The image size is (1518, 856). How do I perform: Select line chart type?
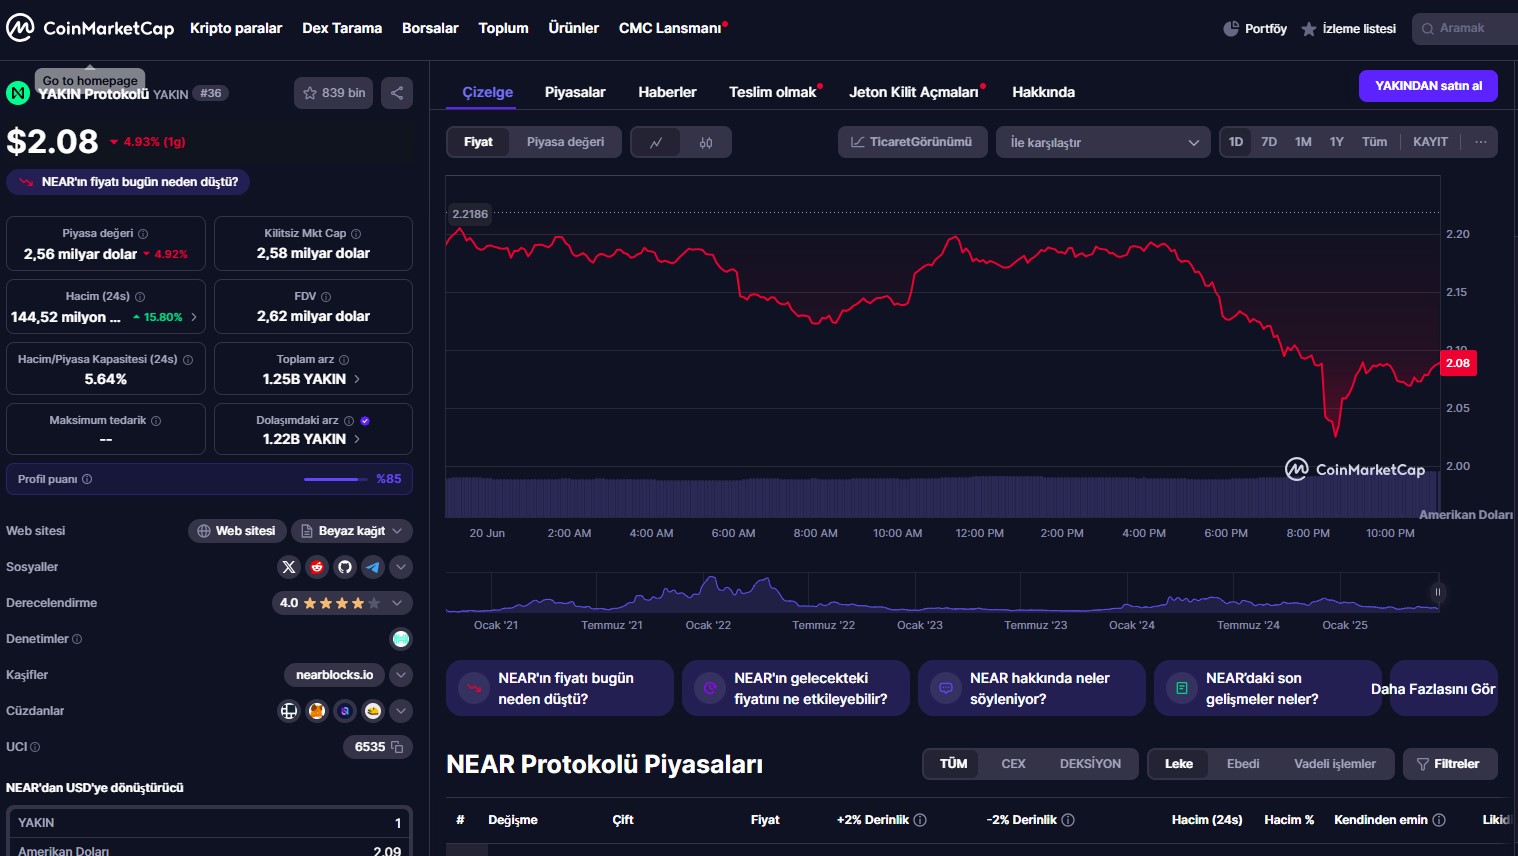(656, 142)
